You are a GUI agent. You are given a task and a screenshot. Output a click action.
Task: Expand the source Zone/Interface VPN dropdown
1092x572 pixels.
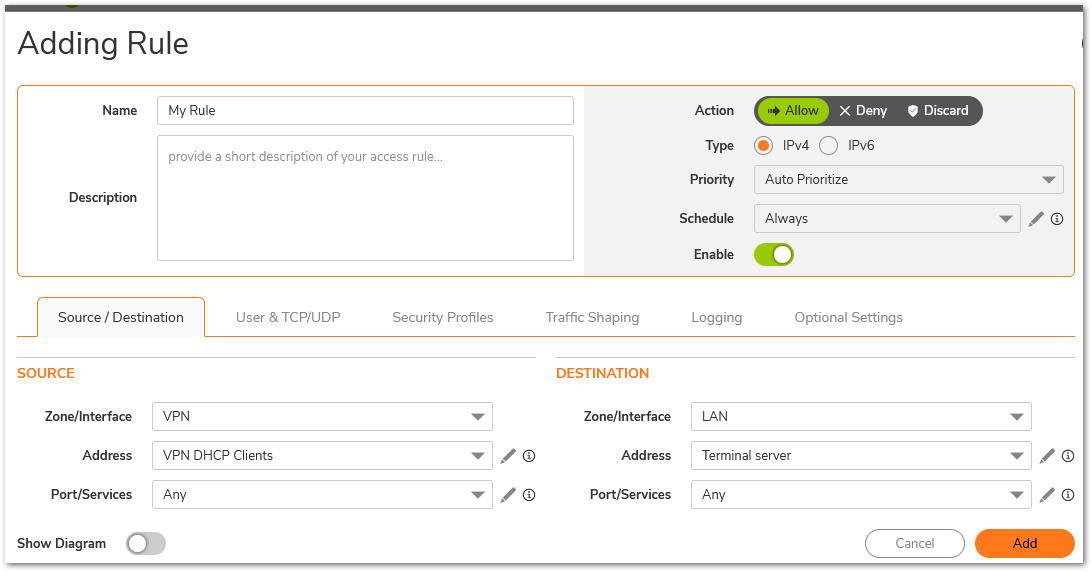click(x=322, y=417)
